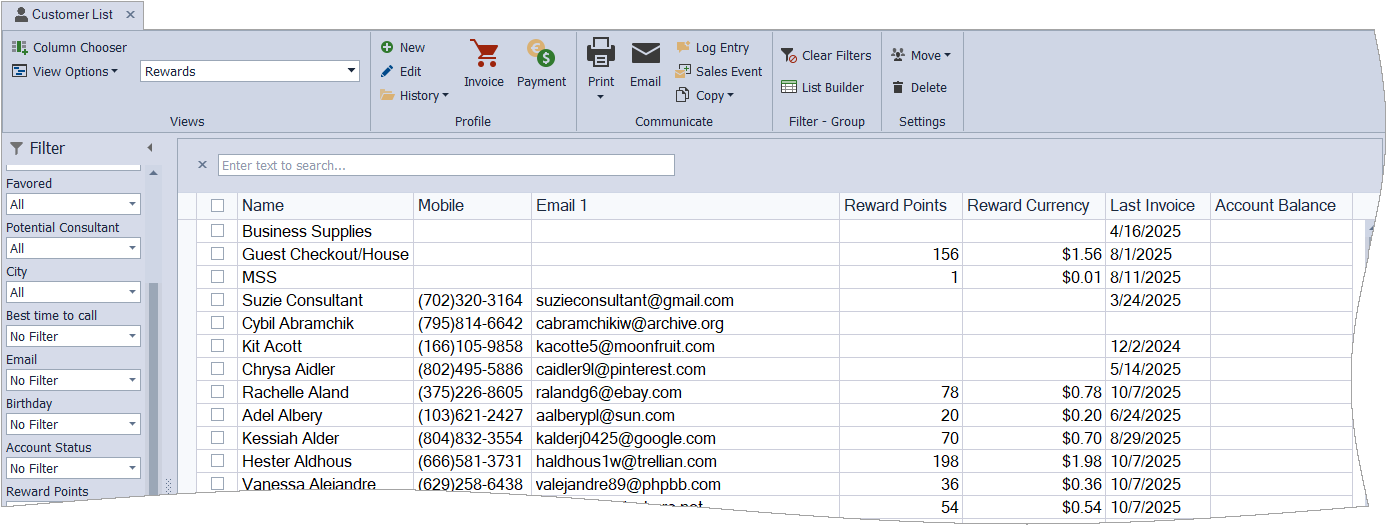1388x525 pixels.
Task: Sort by Reward Points column header
Action: (895, 206)
